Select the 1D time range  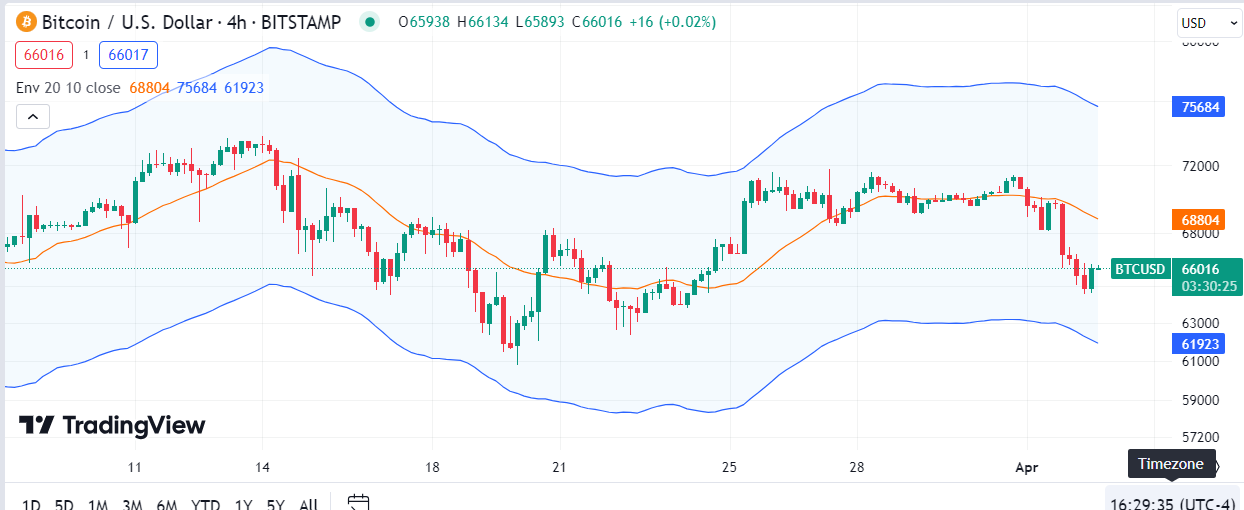click(31, 504)
